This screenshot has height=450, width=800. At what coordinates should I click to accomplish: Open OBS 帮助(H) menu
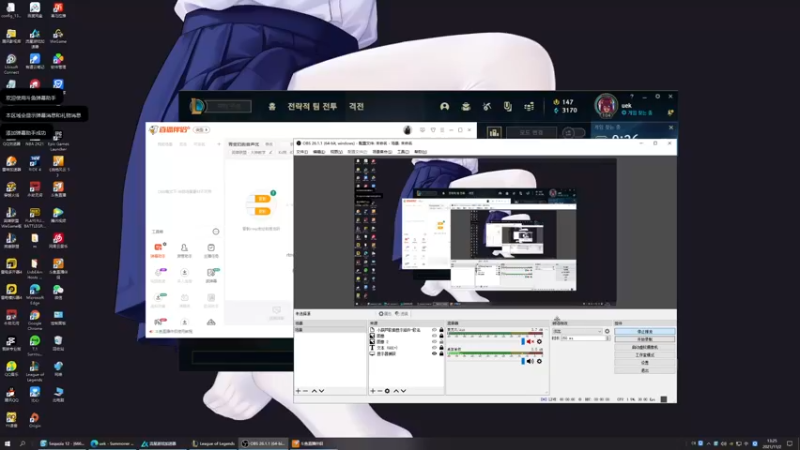(x=420, y=152)
